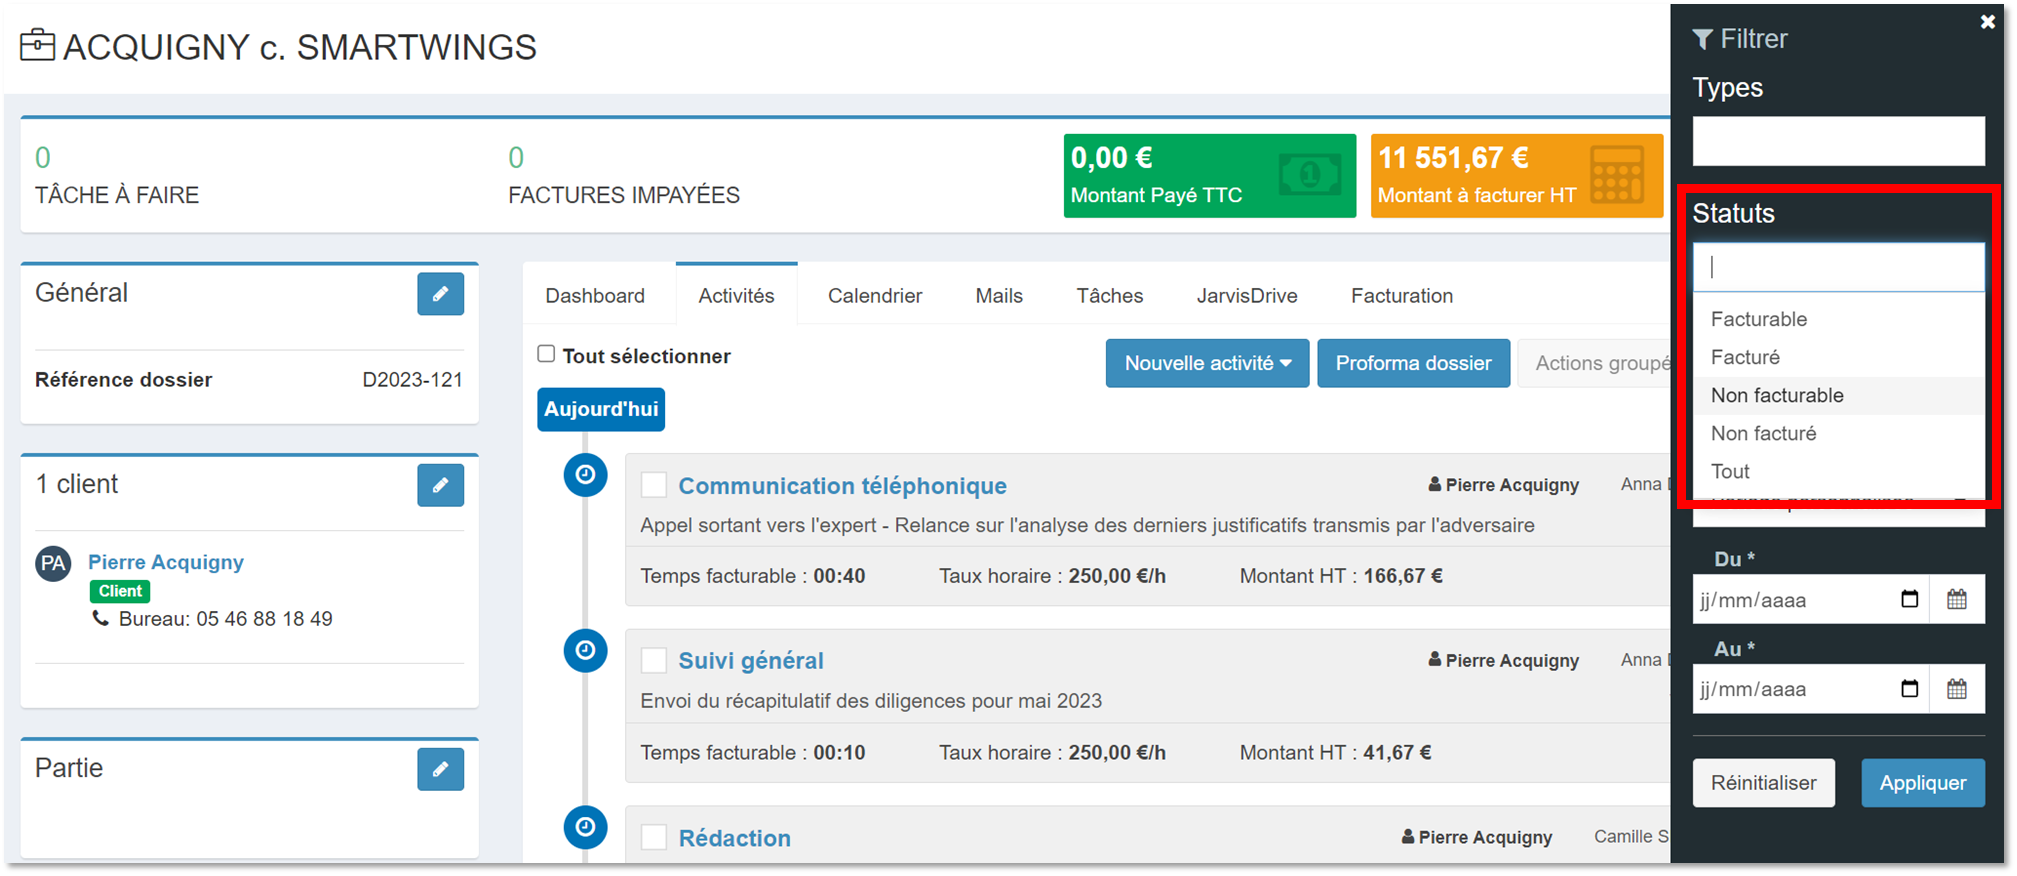The height and width of the screenshot is (876, 2017).
Task: Click the clock icon beside Suivi général
Action: [x=586, y=651]
